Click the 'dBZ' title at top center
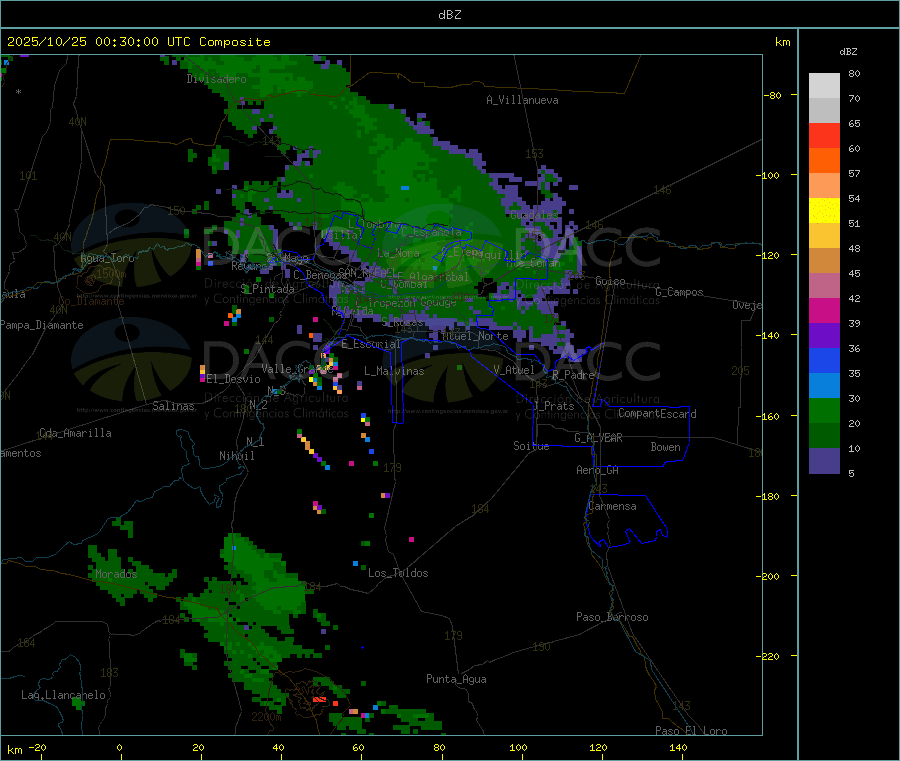Screen dimensions: 900x761 [449, 15]
